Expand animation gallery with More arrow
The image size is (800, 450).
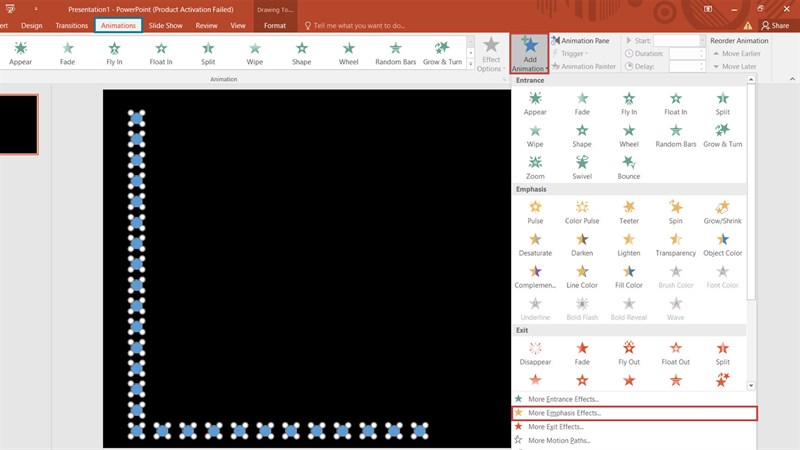click(470, 65)
